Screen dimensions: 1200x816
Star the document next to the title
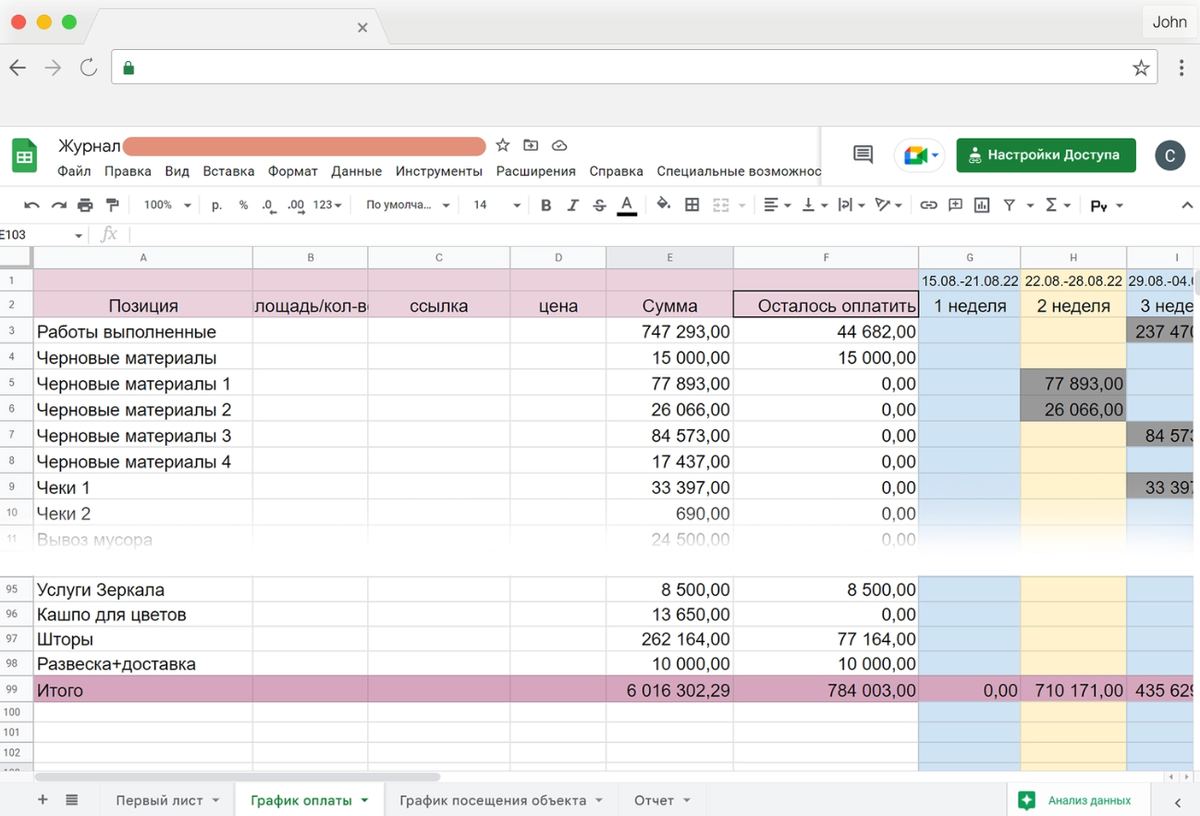pos(503,146)
